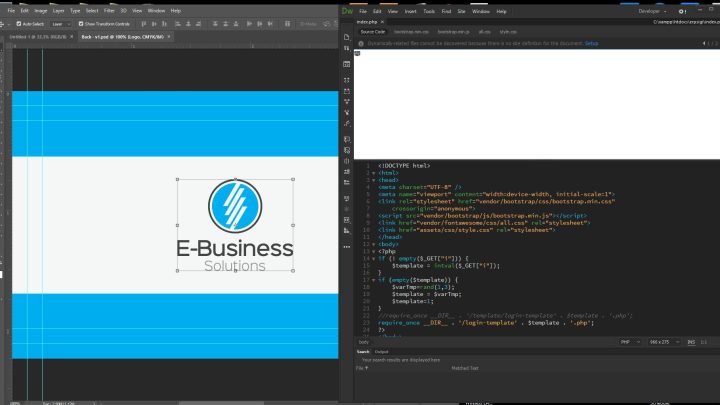
Task: Collapse the ?php block at line 13
Action: pos(373,252)
